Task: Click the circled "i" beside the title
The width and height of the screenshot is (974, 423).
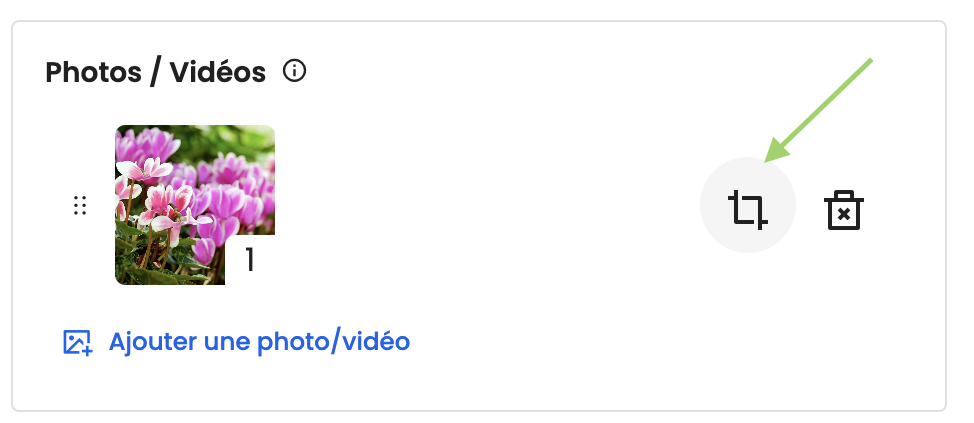Action: (x=294, y=72)
